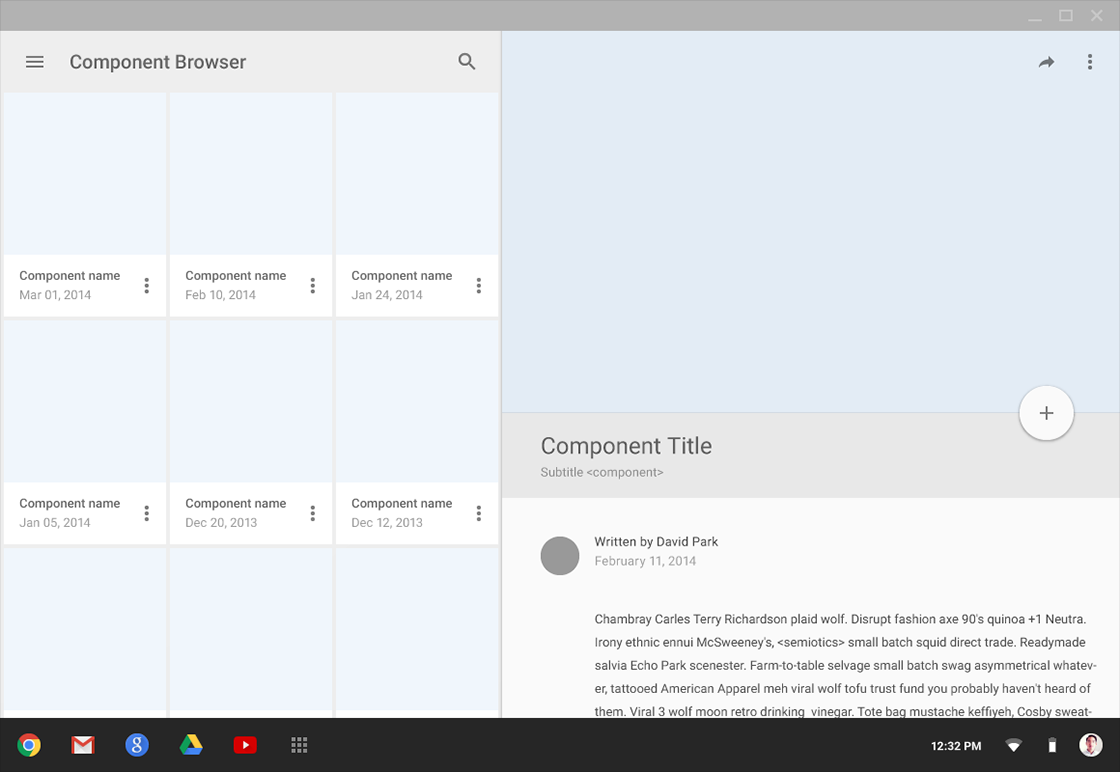Open Google Drive from the shelf
The height and width of the screenshot is (772, 1120).
click(x=191, y=745)
